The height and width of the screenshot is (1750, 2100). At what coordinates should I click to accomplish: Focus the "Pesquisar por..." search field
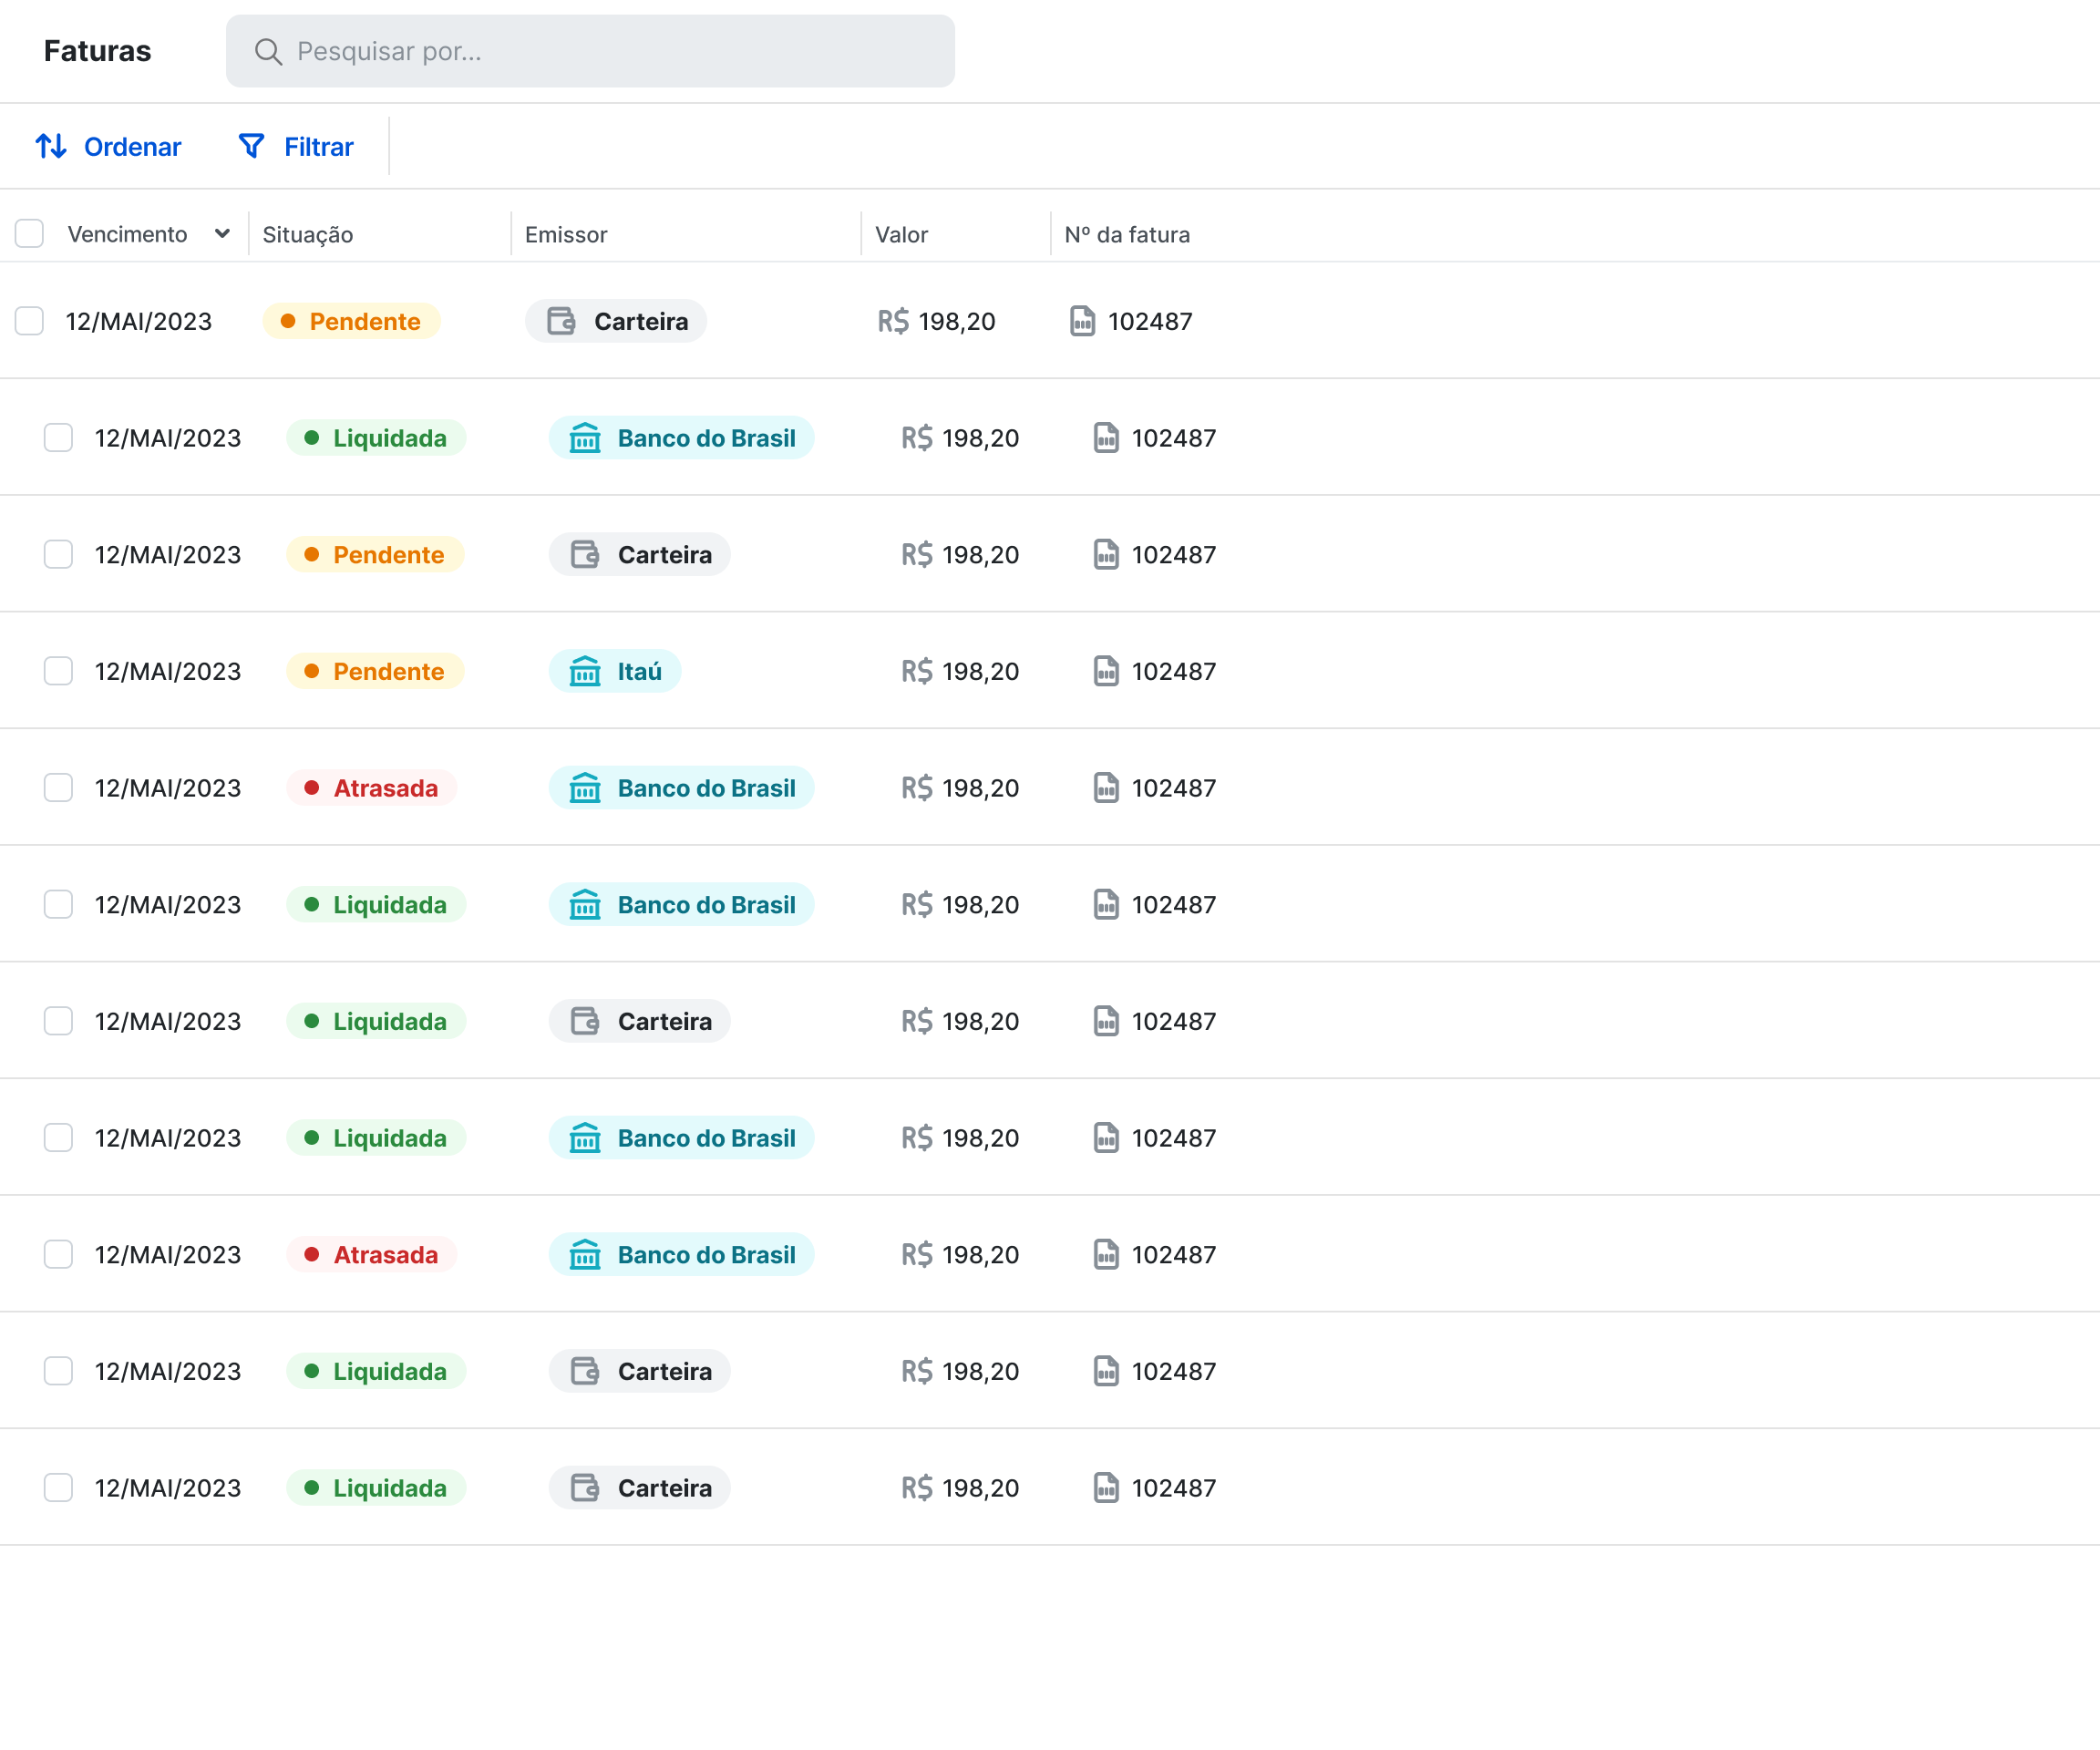[590, 51]
